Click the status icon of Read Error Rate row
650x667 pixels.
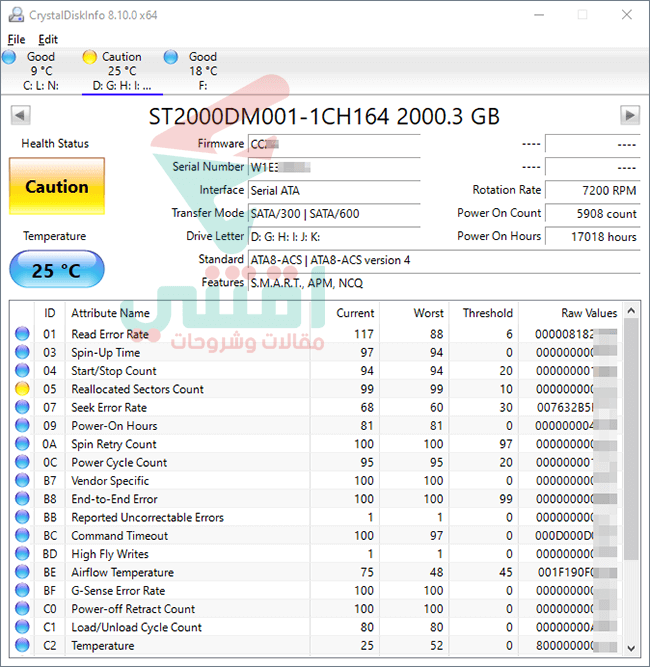(x=22, y=334)
